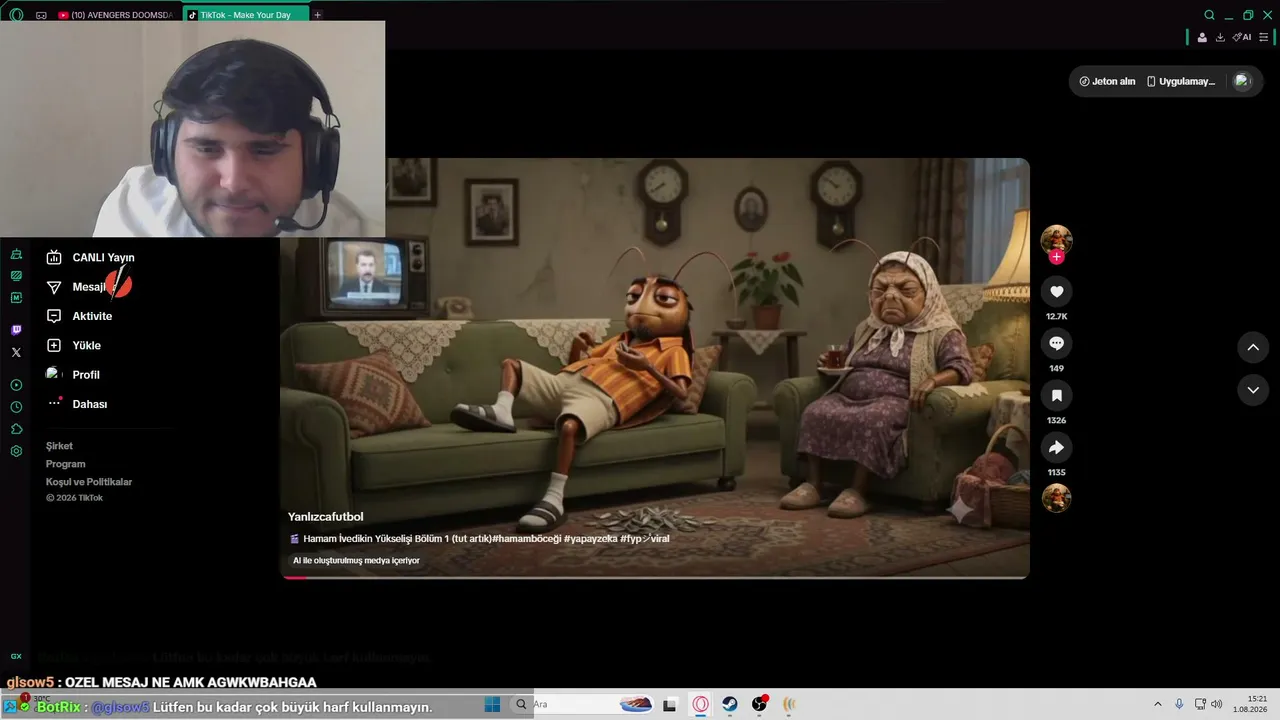The width and height of the screenshot is (1280, 720).
Task: Expand the Dahası menu in the sidebar
Action: pyautogui.click(x=77, y=404)
